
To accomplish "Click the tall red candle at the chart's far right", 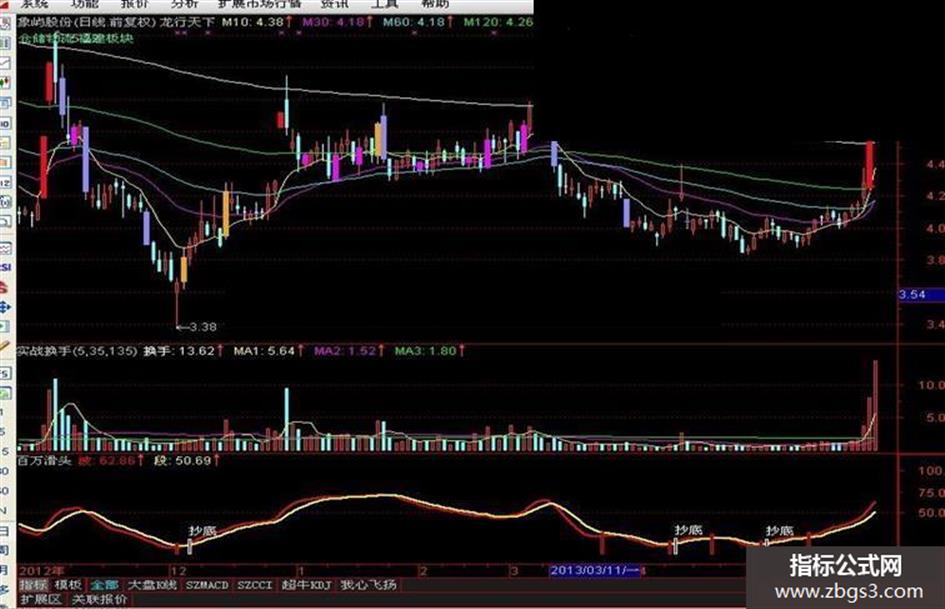I will [870, 165].
